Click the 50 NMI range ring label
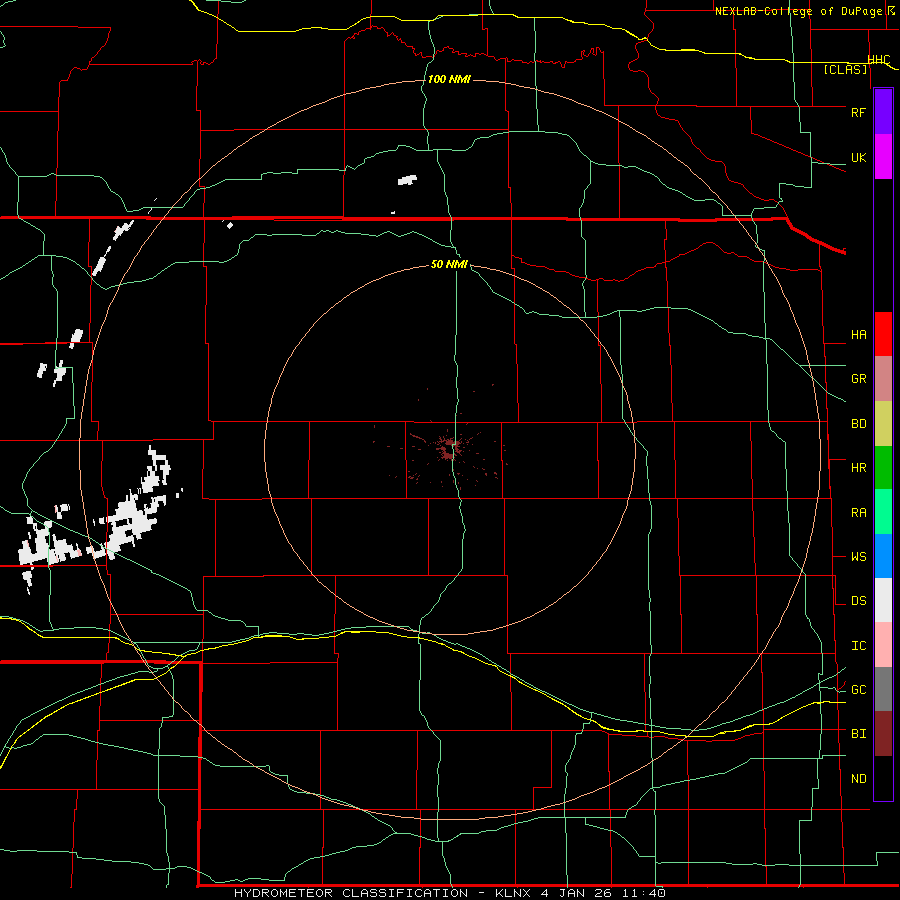 449,264
